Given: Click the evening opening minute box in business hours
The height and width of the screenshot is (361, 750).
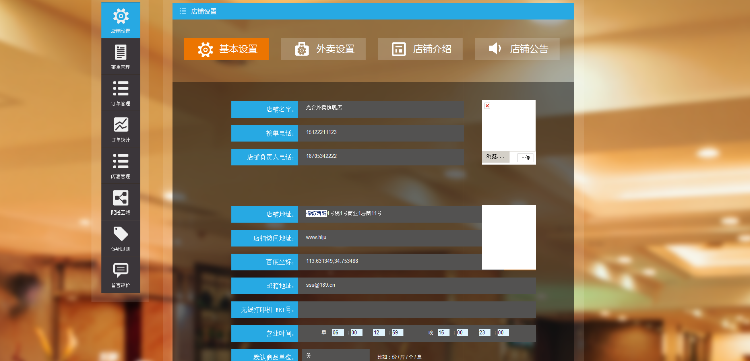Looking at the screenshot, I should click(462, 333).
